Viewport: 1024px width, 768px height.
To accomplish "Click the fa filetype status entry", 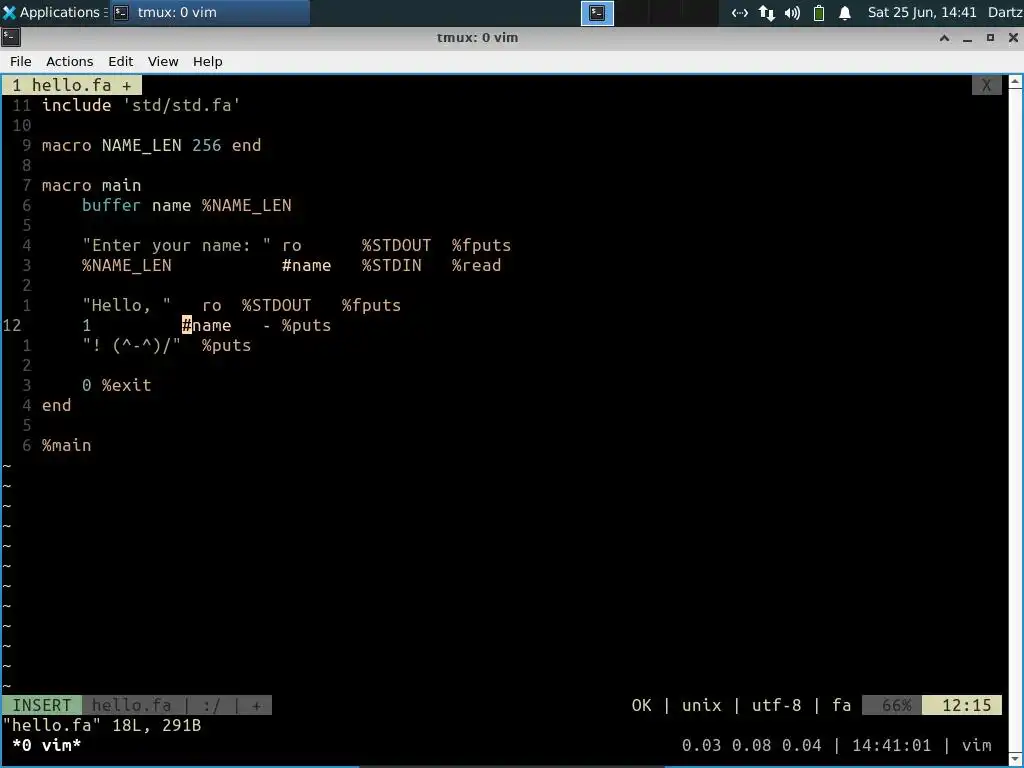I will click(842, 705).
